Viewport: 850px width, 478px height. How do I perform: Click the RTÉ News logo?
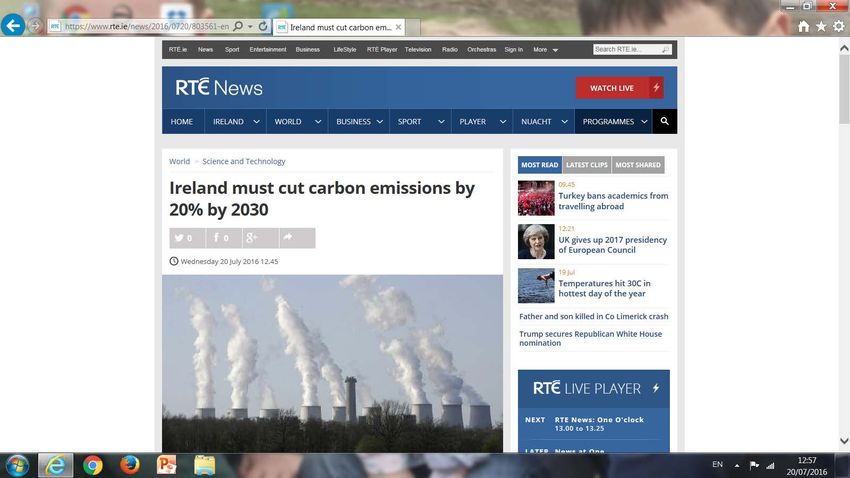219,87
